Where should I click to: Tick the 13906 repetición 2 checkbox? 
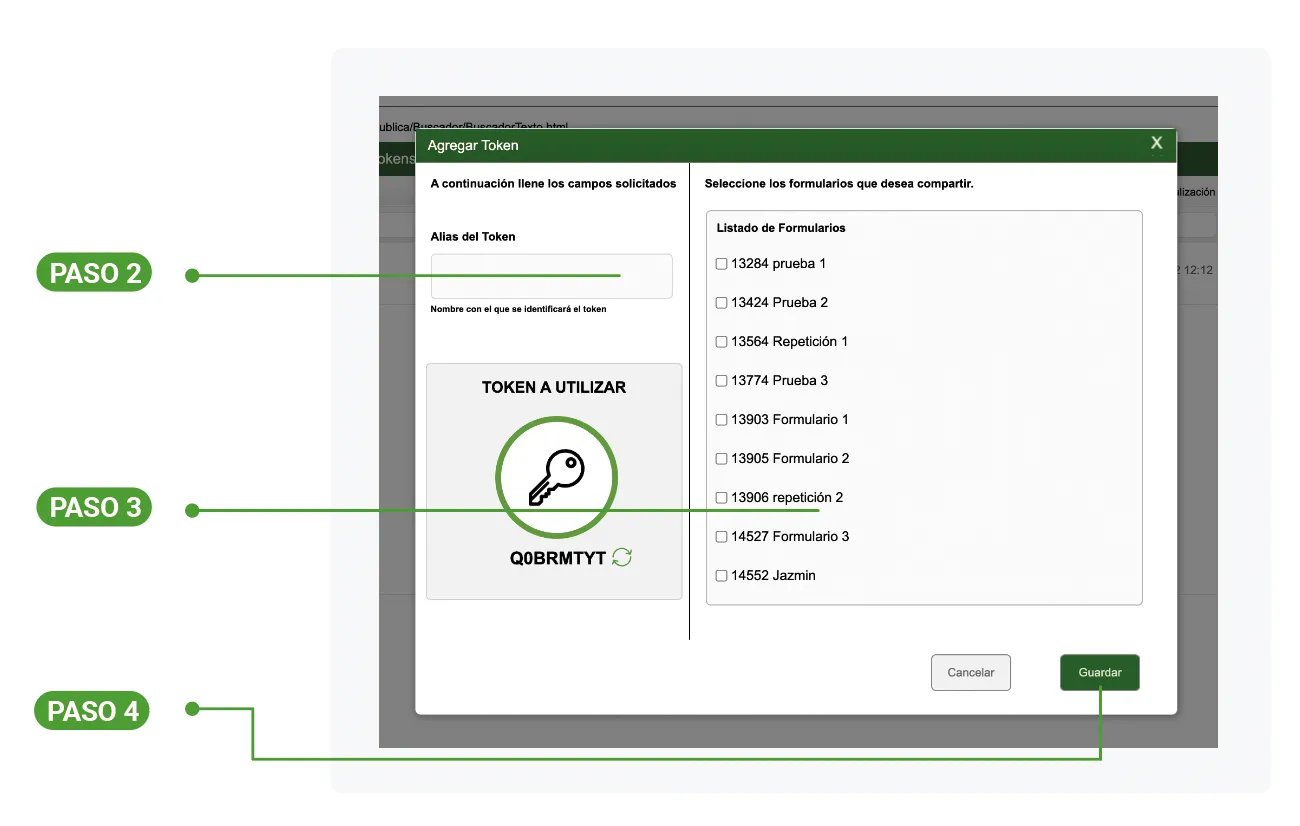(722, 498)
